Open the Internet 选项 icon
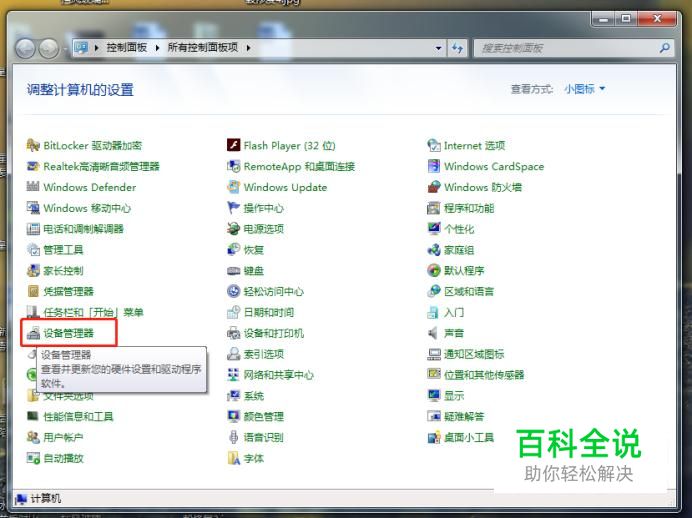692x518 pixels. point(434,145)
